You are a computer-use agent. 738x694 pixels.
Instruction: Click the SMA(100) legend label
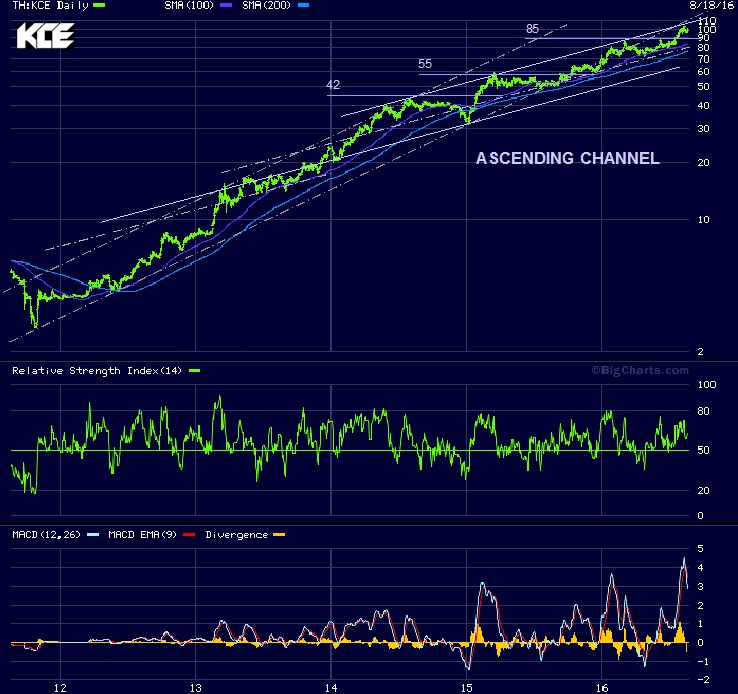[189, 6]
